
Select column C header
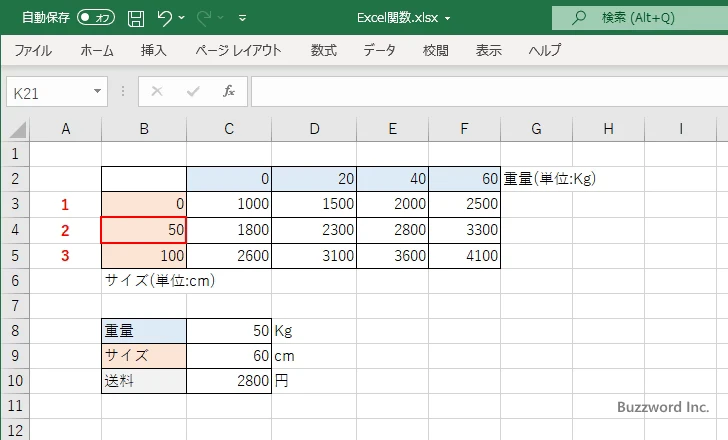pyautogui.click(x=229, y=129)
